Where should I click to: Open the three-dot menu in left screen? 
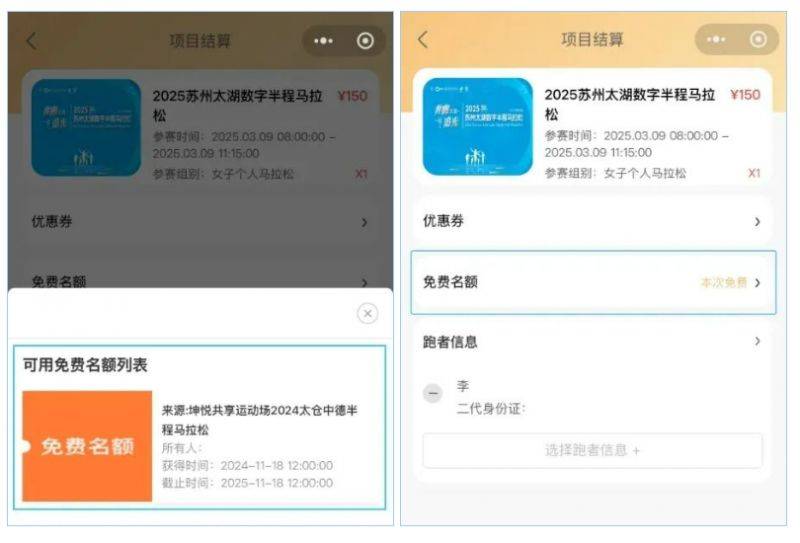[323, 40]
